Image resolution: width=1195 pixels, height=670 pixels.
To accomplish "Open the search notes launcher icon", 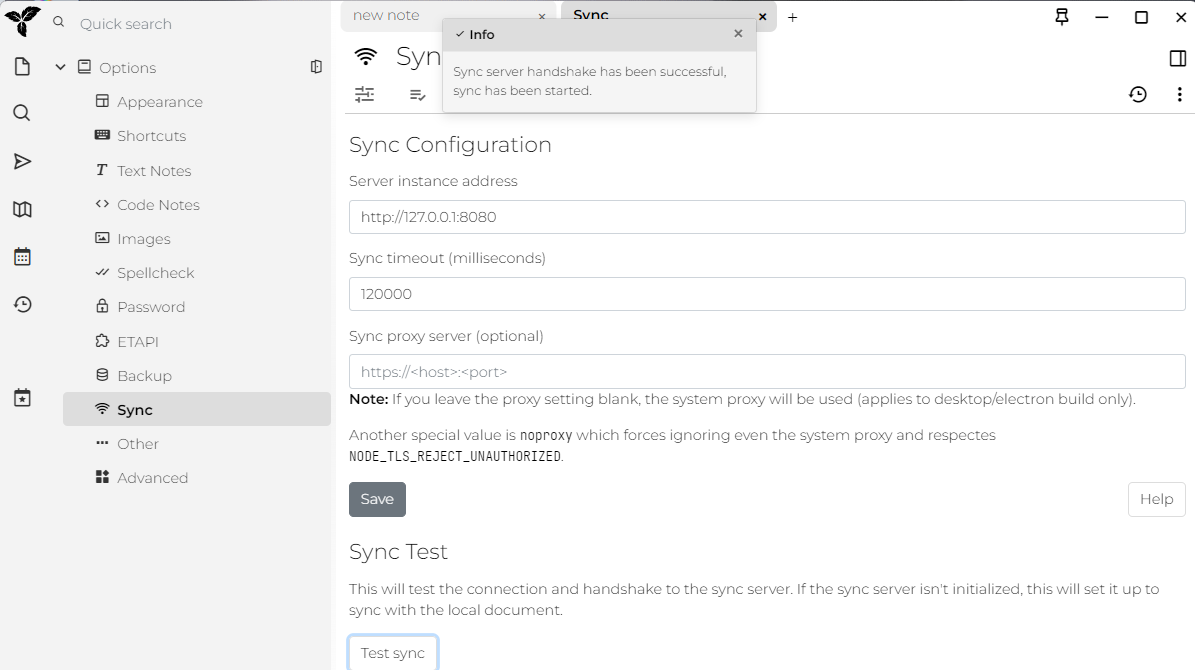I will [22, 113].
